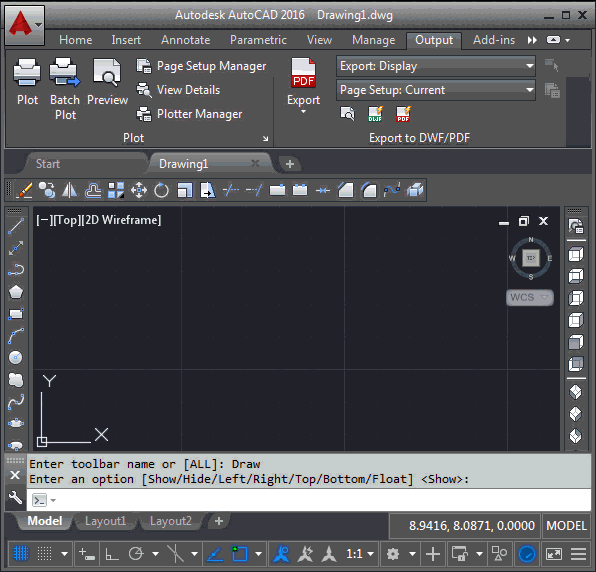Screen dimensions: 596x572
Task: Toggle ortho mode in status bar
Action: coord(112,553)
